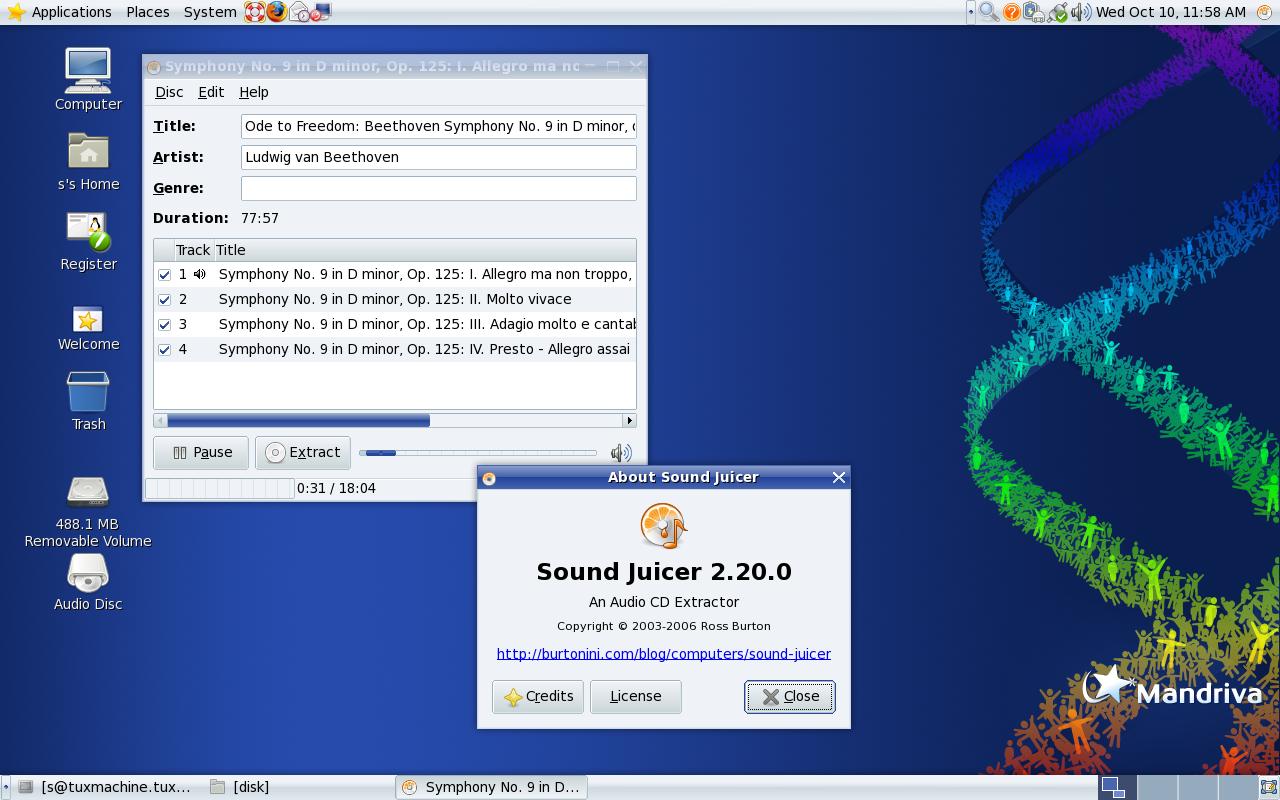Open the Places menu

[x=148, y=12]
